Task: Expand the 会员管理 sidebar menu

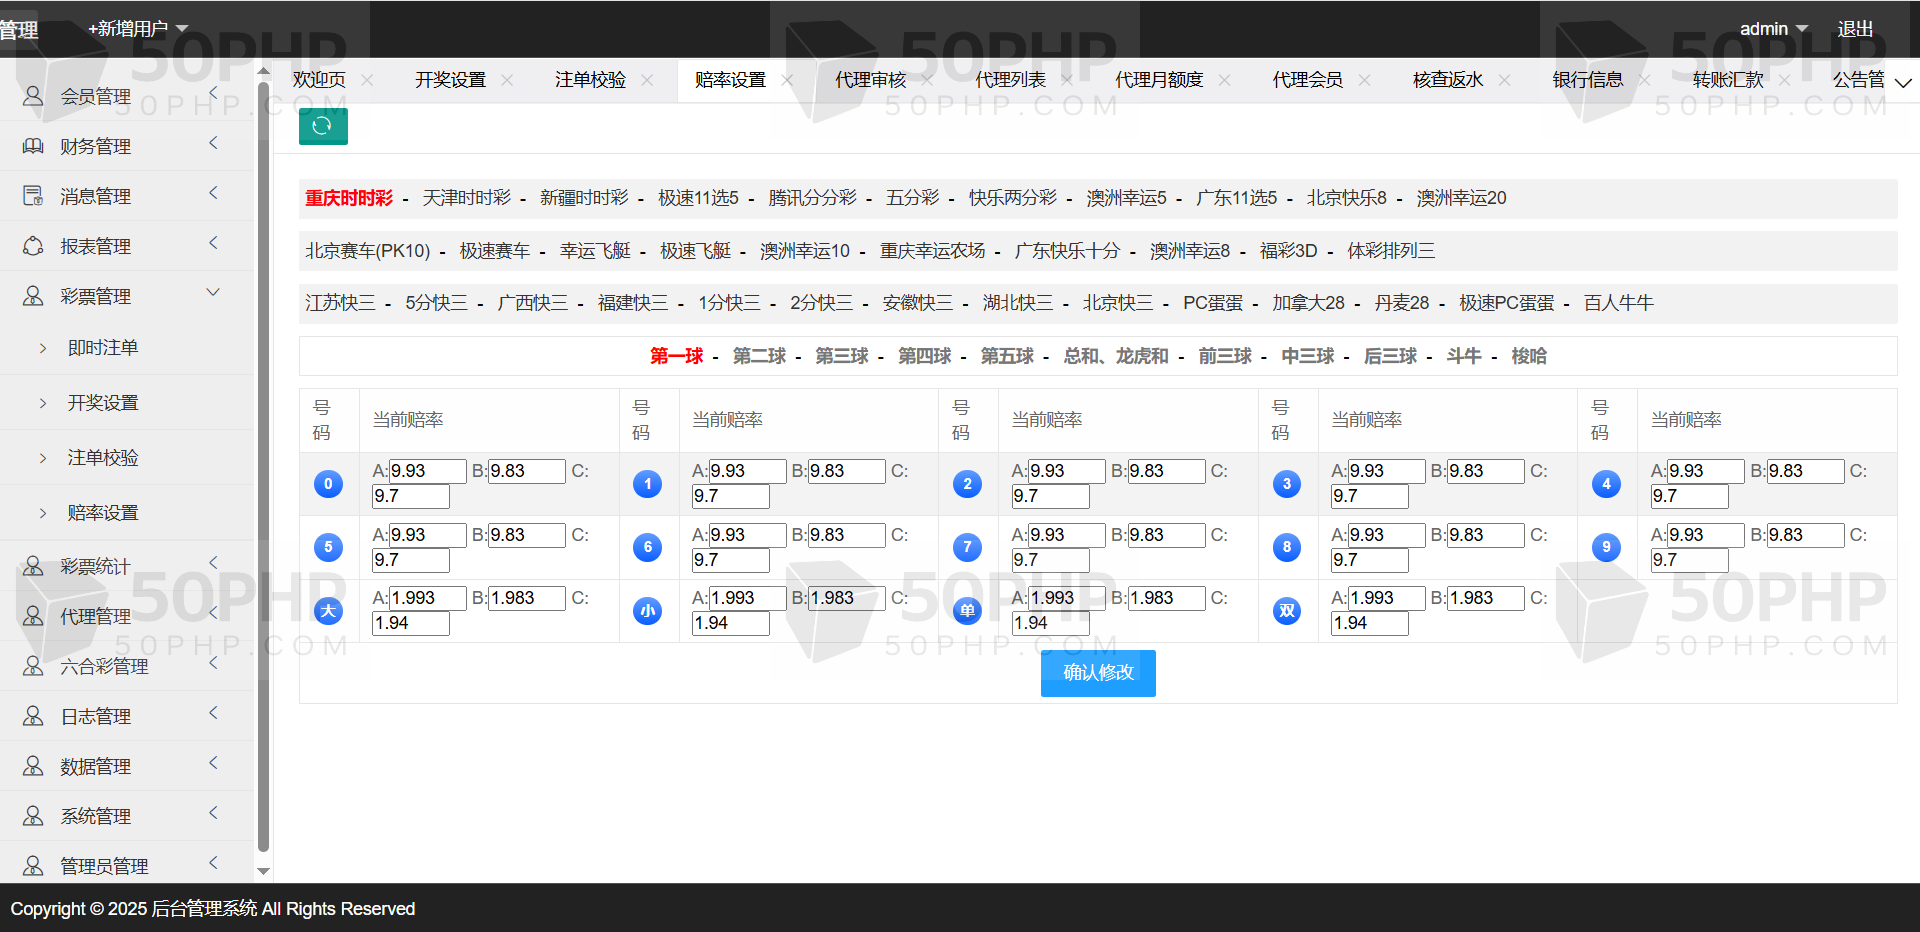Action: [x=213, y=94]
